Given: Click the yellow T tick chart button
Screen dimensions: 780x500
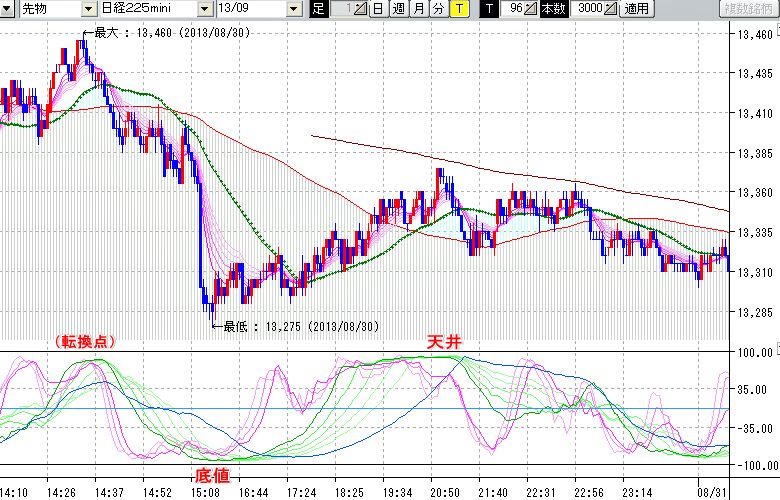Looking at the screenshot, I should click(458, 9).
